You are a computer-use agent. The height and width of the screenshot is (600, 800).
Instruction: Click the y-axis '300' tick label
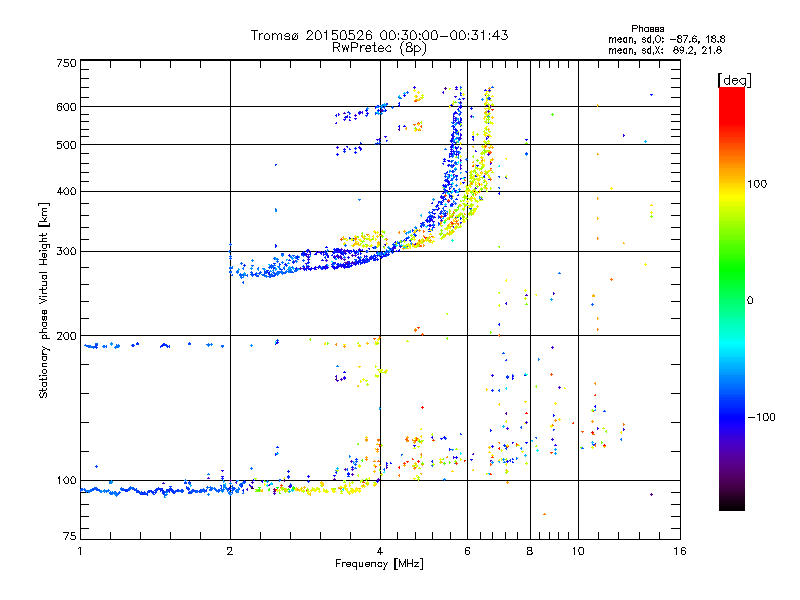66,252
